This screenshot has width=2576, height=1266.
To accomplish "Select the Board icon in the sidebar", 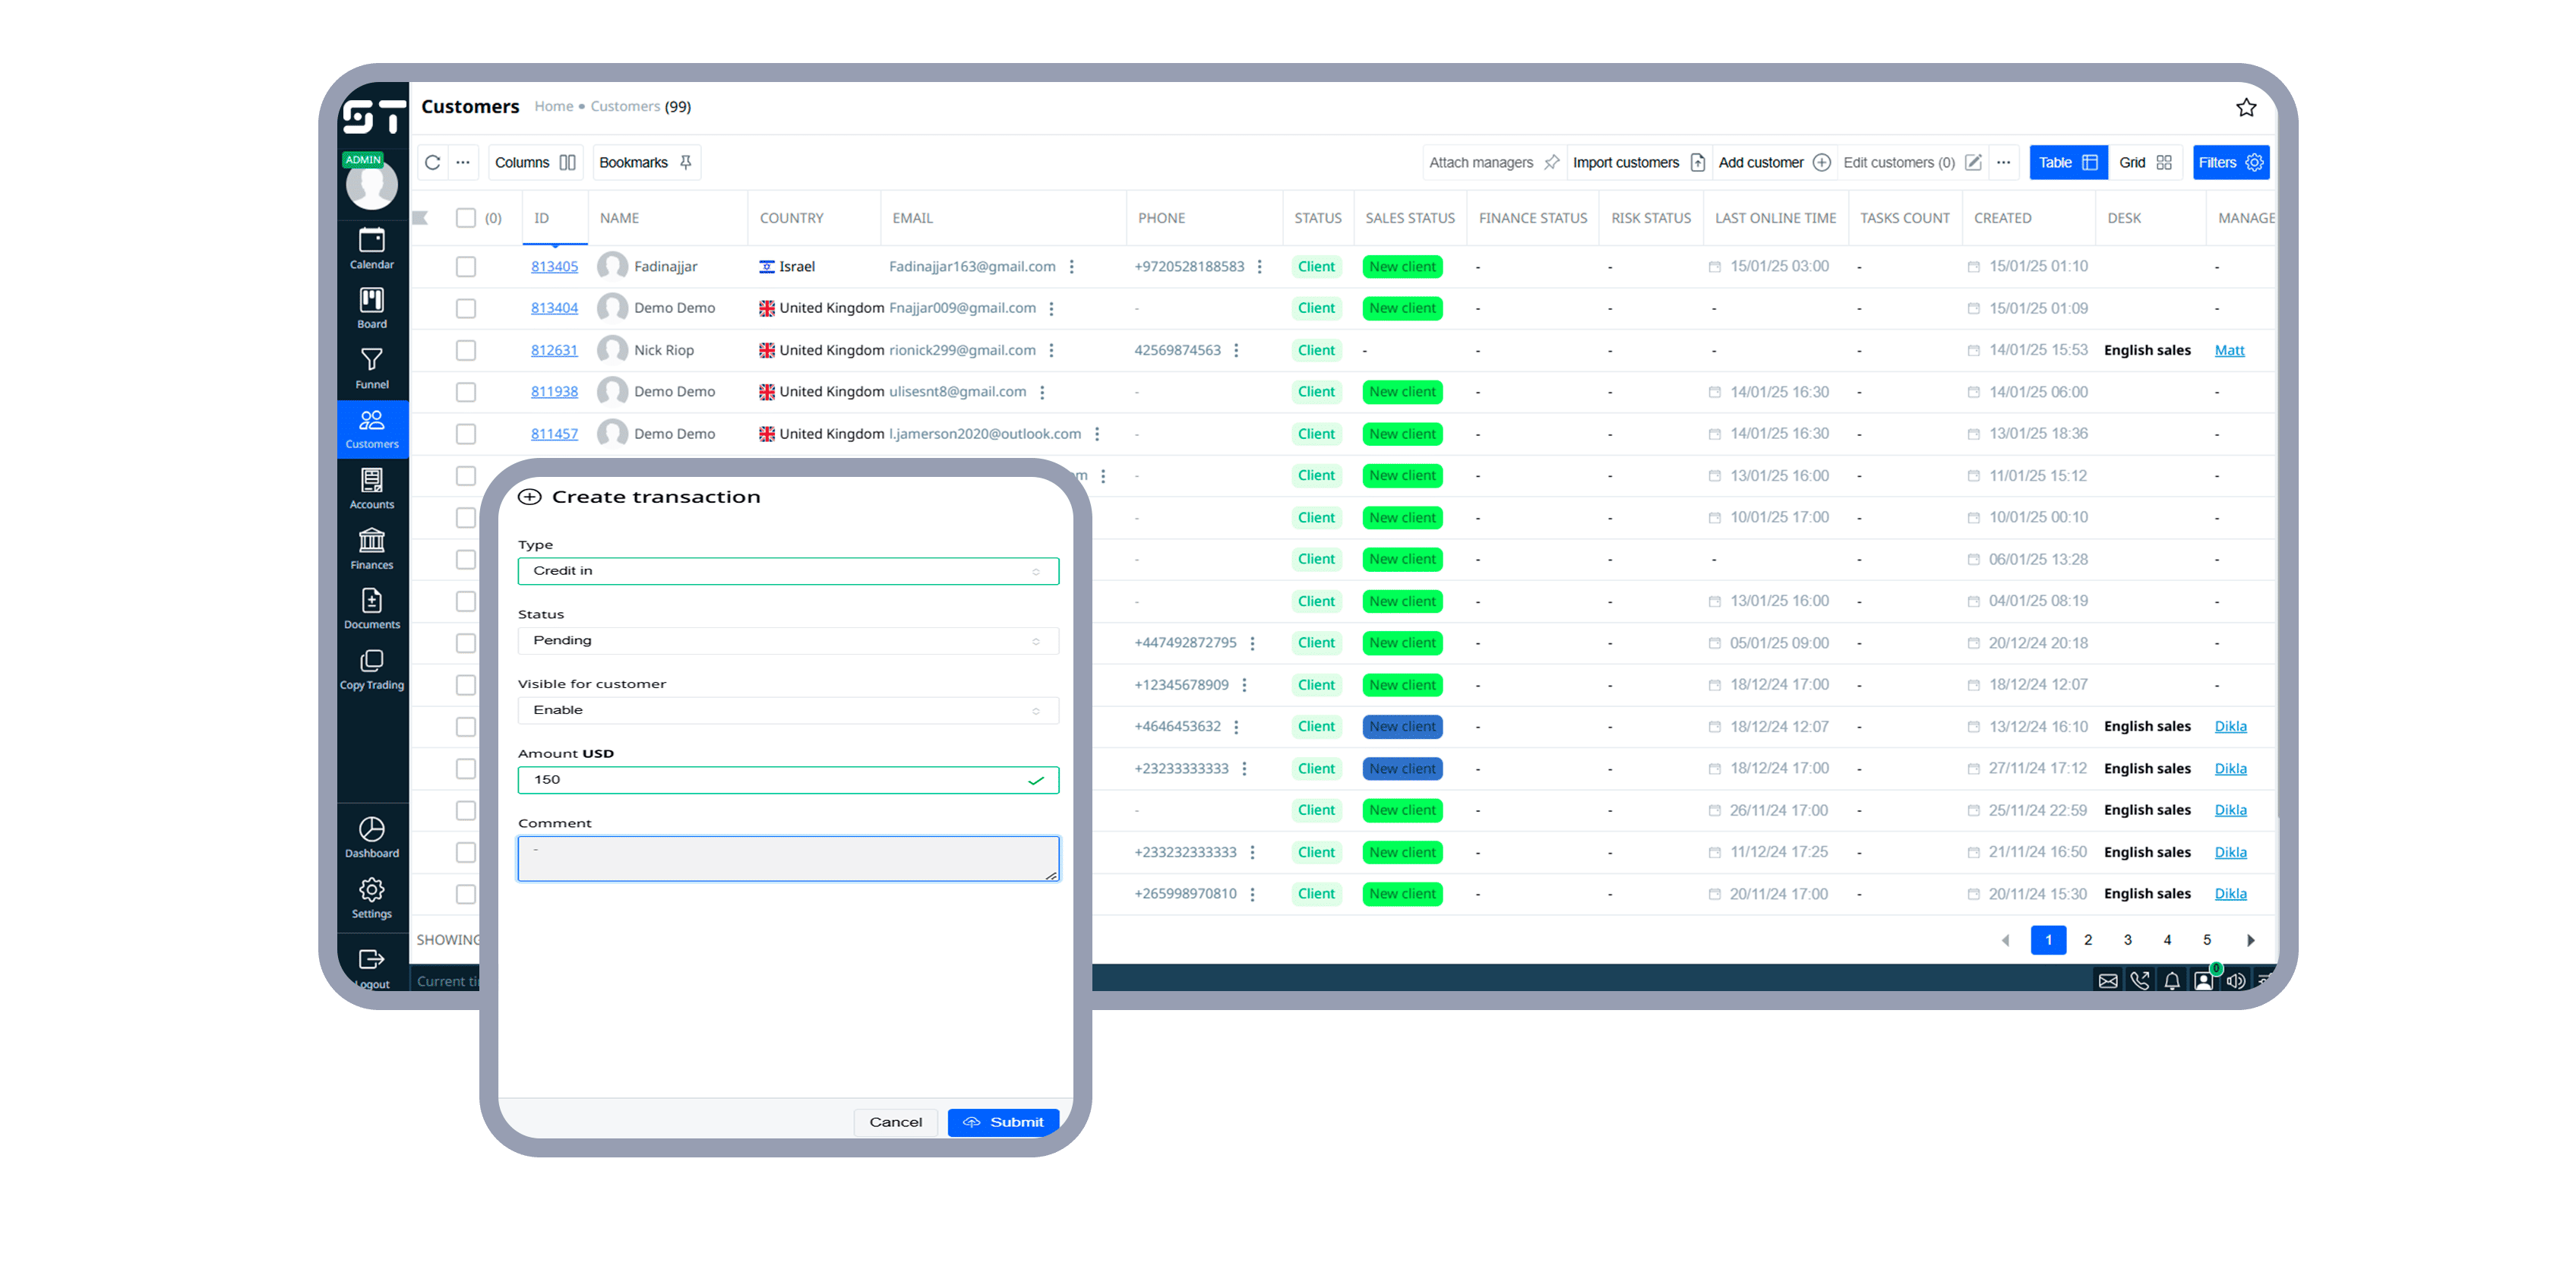I will pos(371,308).
